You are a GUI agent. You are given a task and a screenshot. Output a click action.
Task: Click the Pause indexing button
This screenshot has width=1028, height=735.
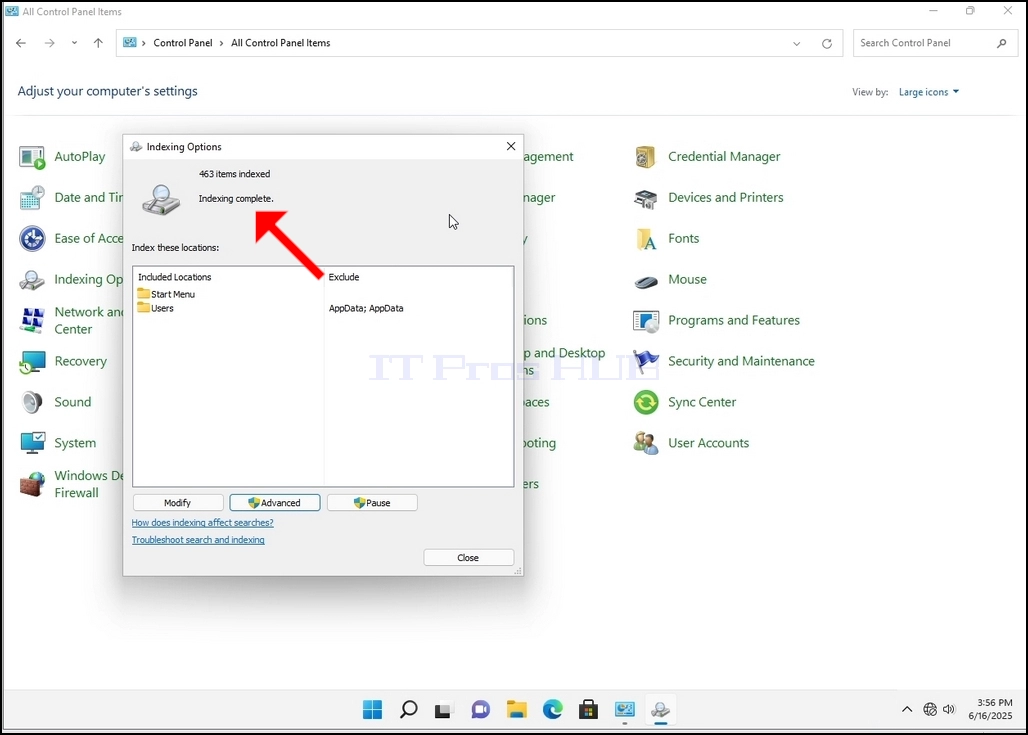[372, 503]
